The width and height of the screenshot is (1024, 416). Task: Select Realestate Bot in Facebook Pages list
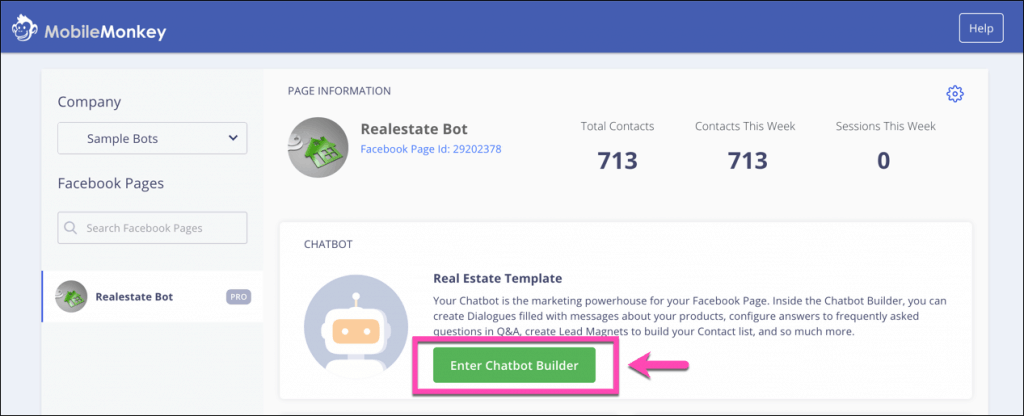[x=153, y=296]
